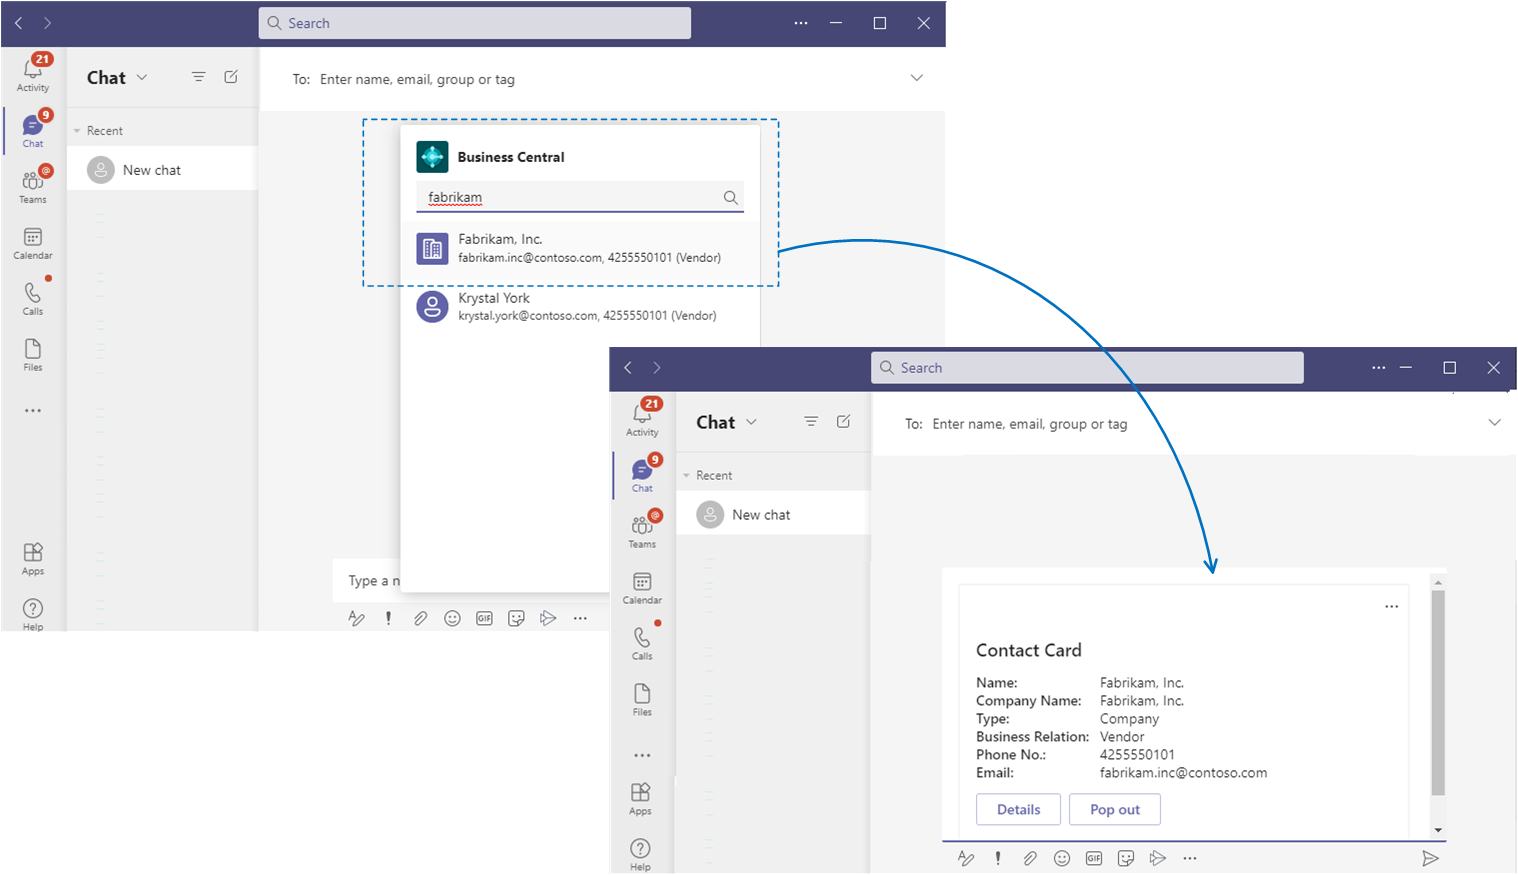Open Files in the back window sidebar

[x=33, y=354]
